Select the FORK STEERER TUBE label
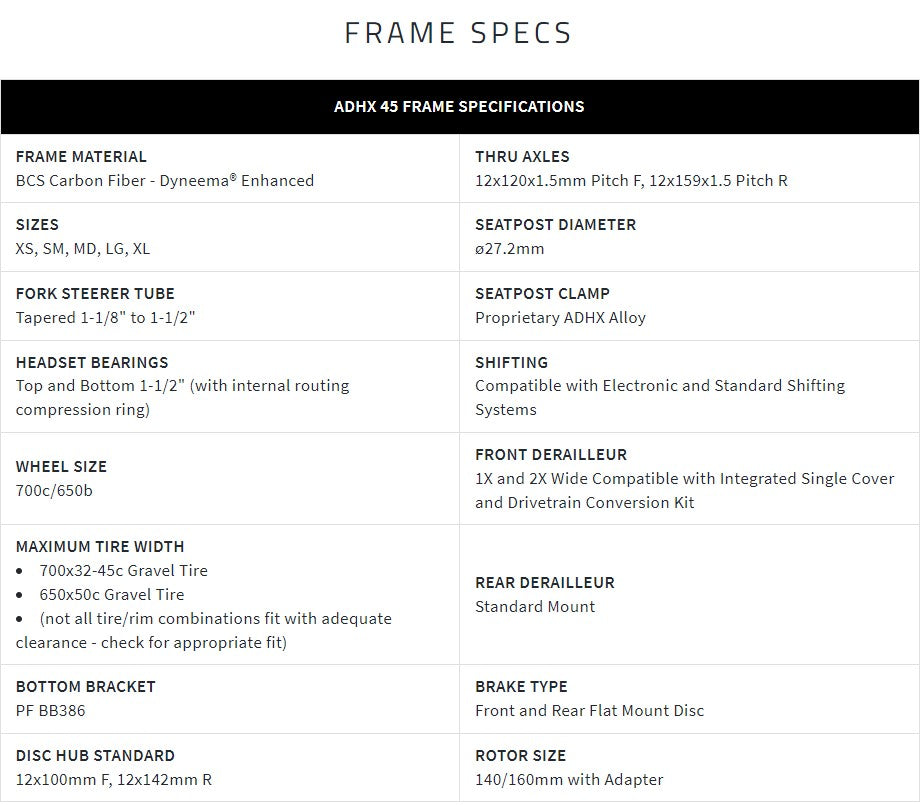The image size is (921, 805). (x=95, y=294)
